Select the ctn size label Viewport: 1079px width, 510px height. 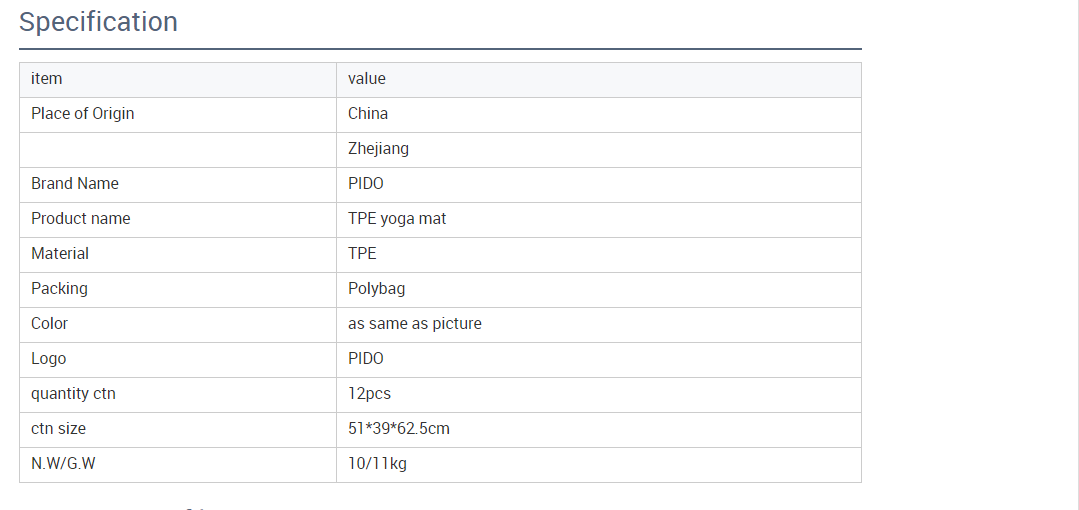click(59, 429)
